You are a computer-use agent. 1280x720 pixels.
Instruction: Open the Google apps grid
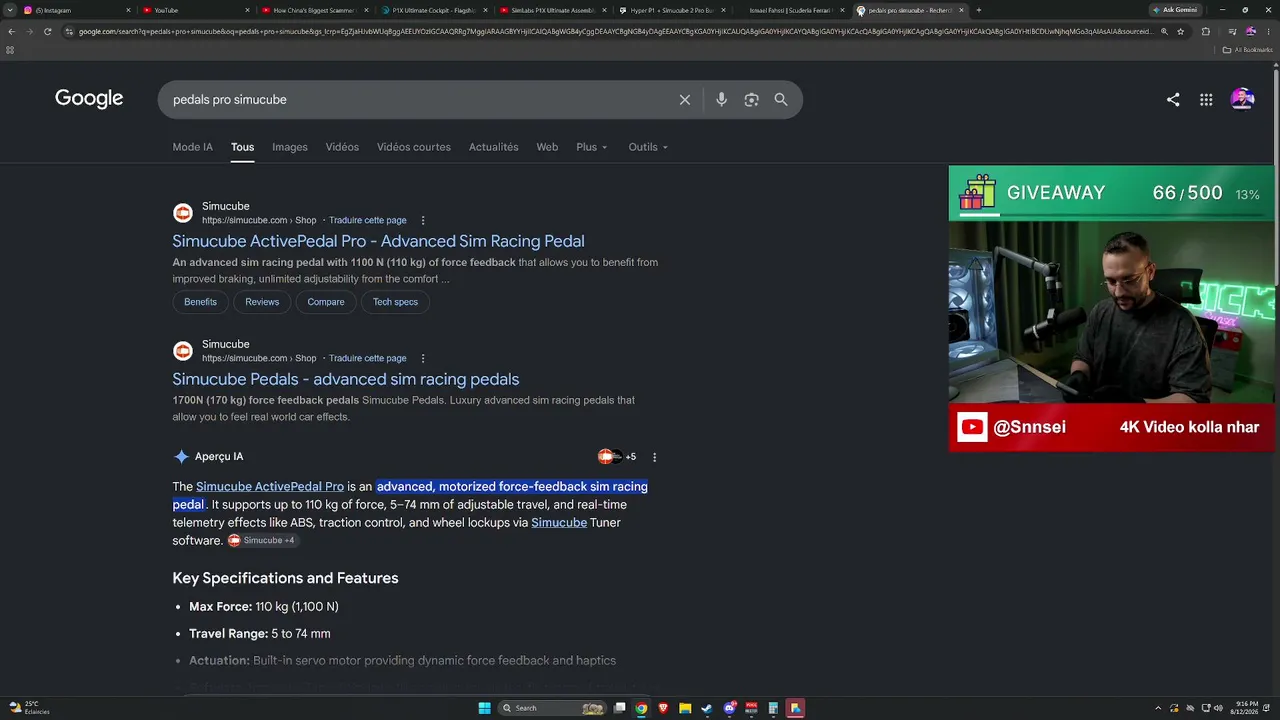coord(1206,100)
